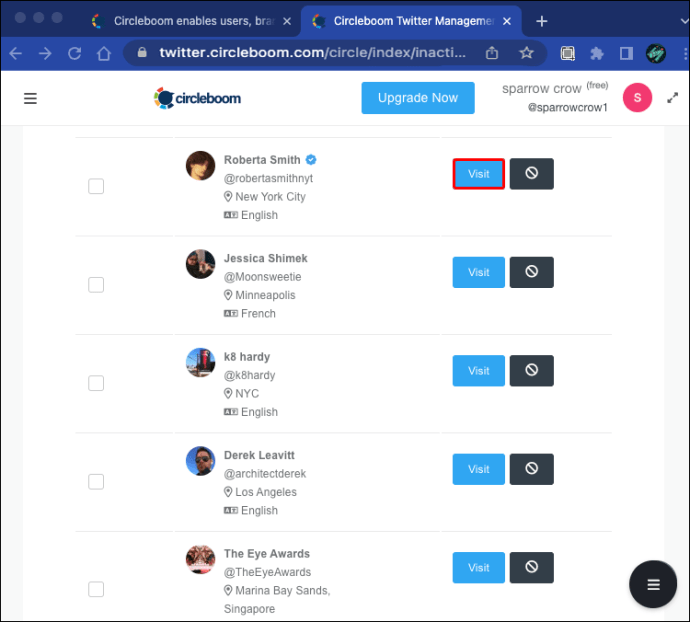The image size is (690, 622).
Task: Click the screenshot extension icon in the toolbar
Action: click(x=568, y=54)
